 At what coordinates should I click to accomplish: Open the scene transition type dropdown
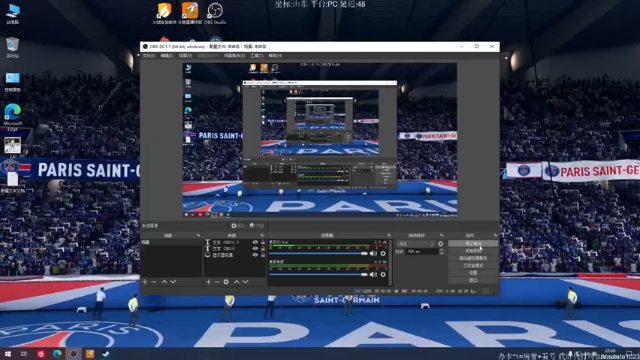416,244
